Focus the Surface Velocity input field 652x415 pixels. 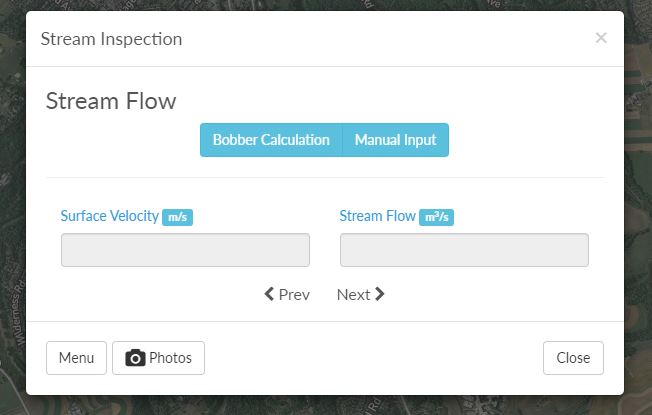(185, 250)
